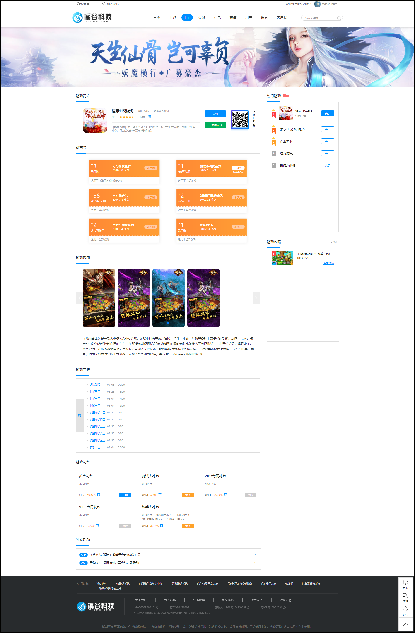Open the second purple game screenshot
The width and height of the screenshot is (415, 633).
point(134,298)
